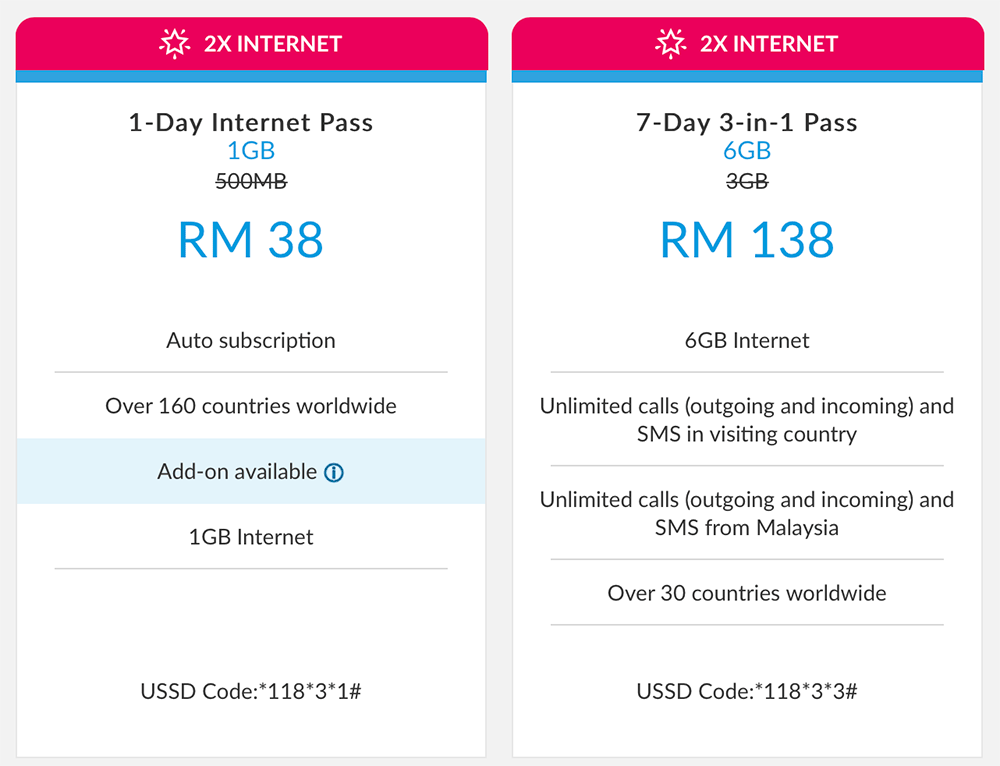The image size is (1000, 766).
Task: Click the Over 30 countries worldwide text
Action: point(747,593)
